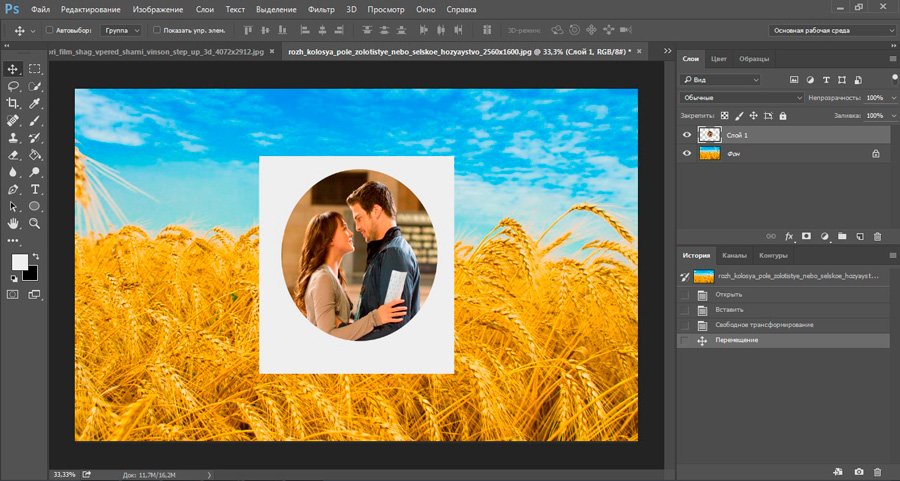The image size is (900, 481).
Task: Select the Hand tool
Action: pos(13,223)
